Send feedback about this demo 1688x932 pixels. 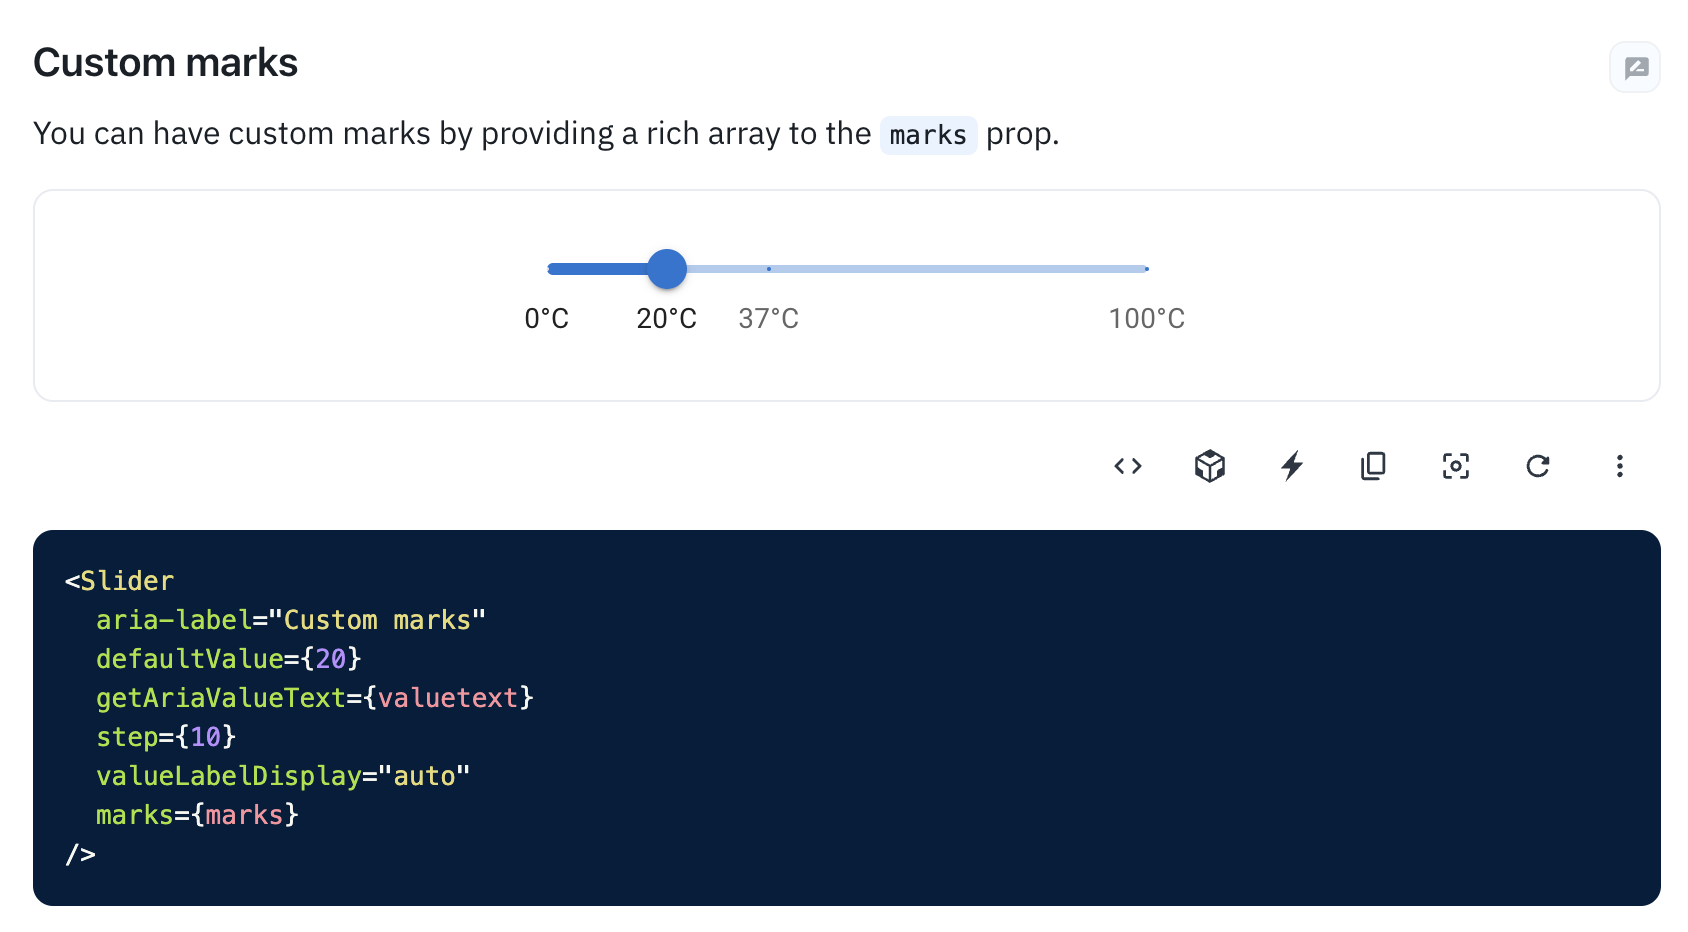coord(1634,67)
